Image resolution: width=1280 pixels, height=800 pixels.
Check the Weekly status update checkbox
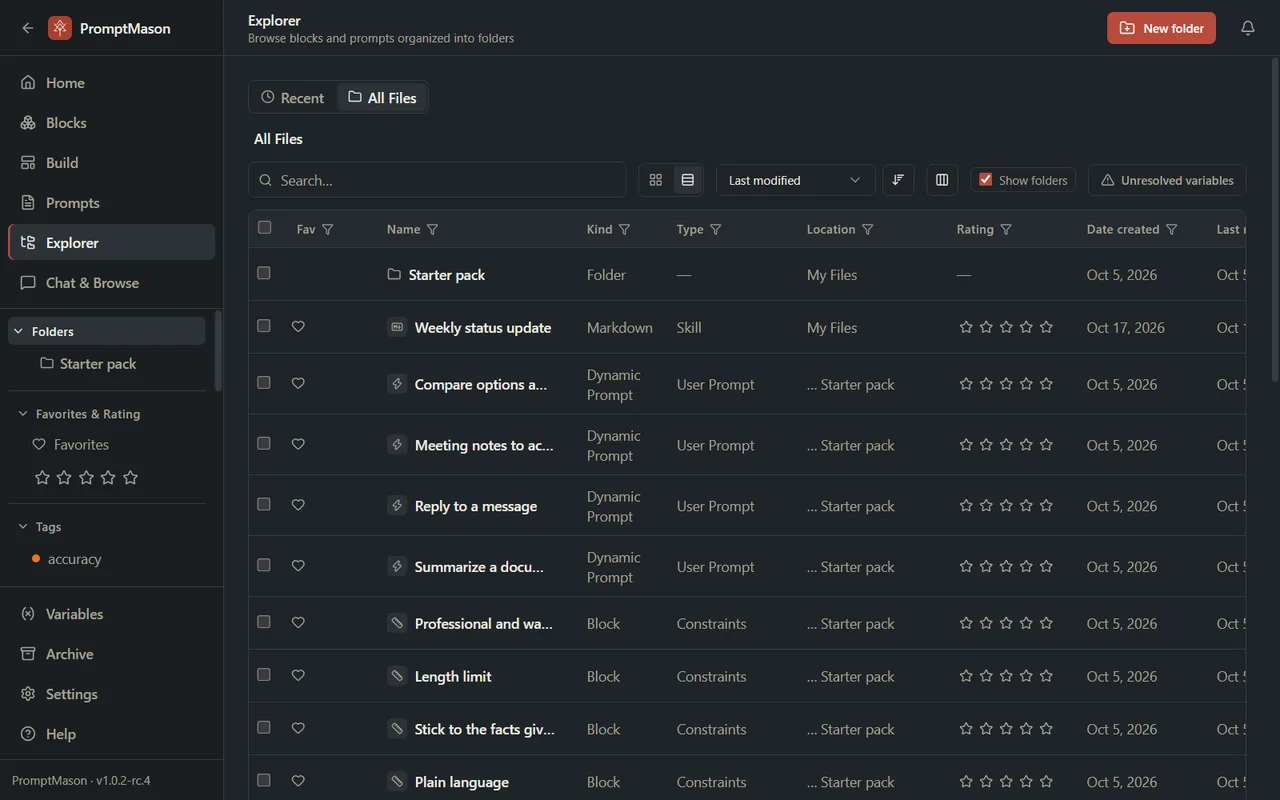(x=264, y=326)
